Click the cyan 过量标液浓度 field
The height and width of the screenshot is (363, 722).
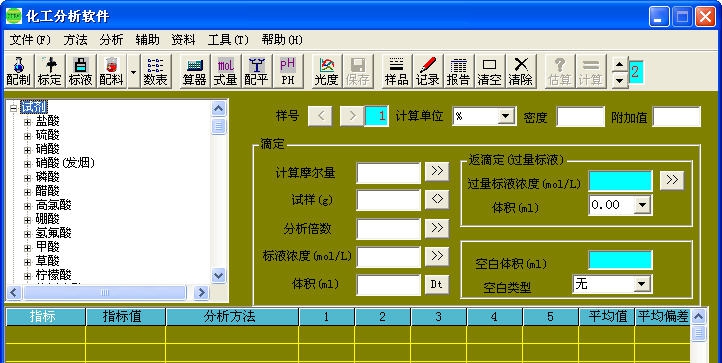[x=620, y=181]
